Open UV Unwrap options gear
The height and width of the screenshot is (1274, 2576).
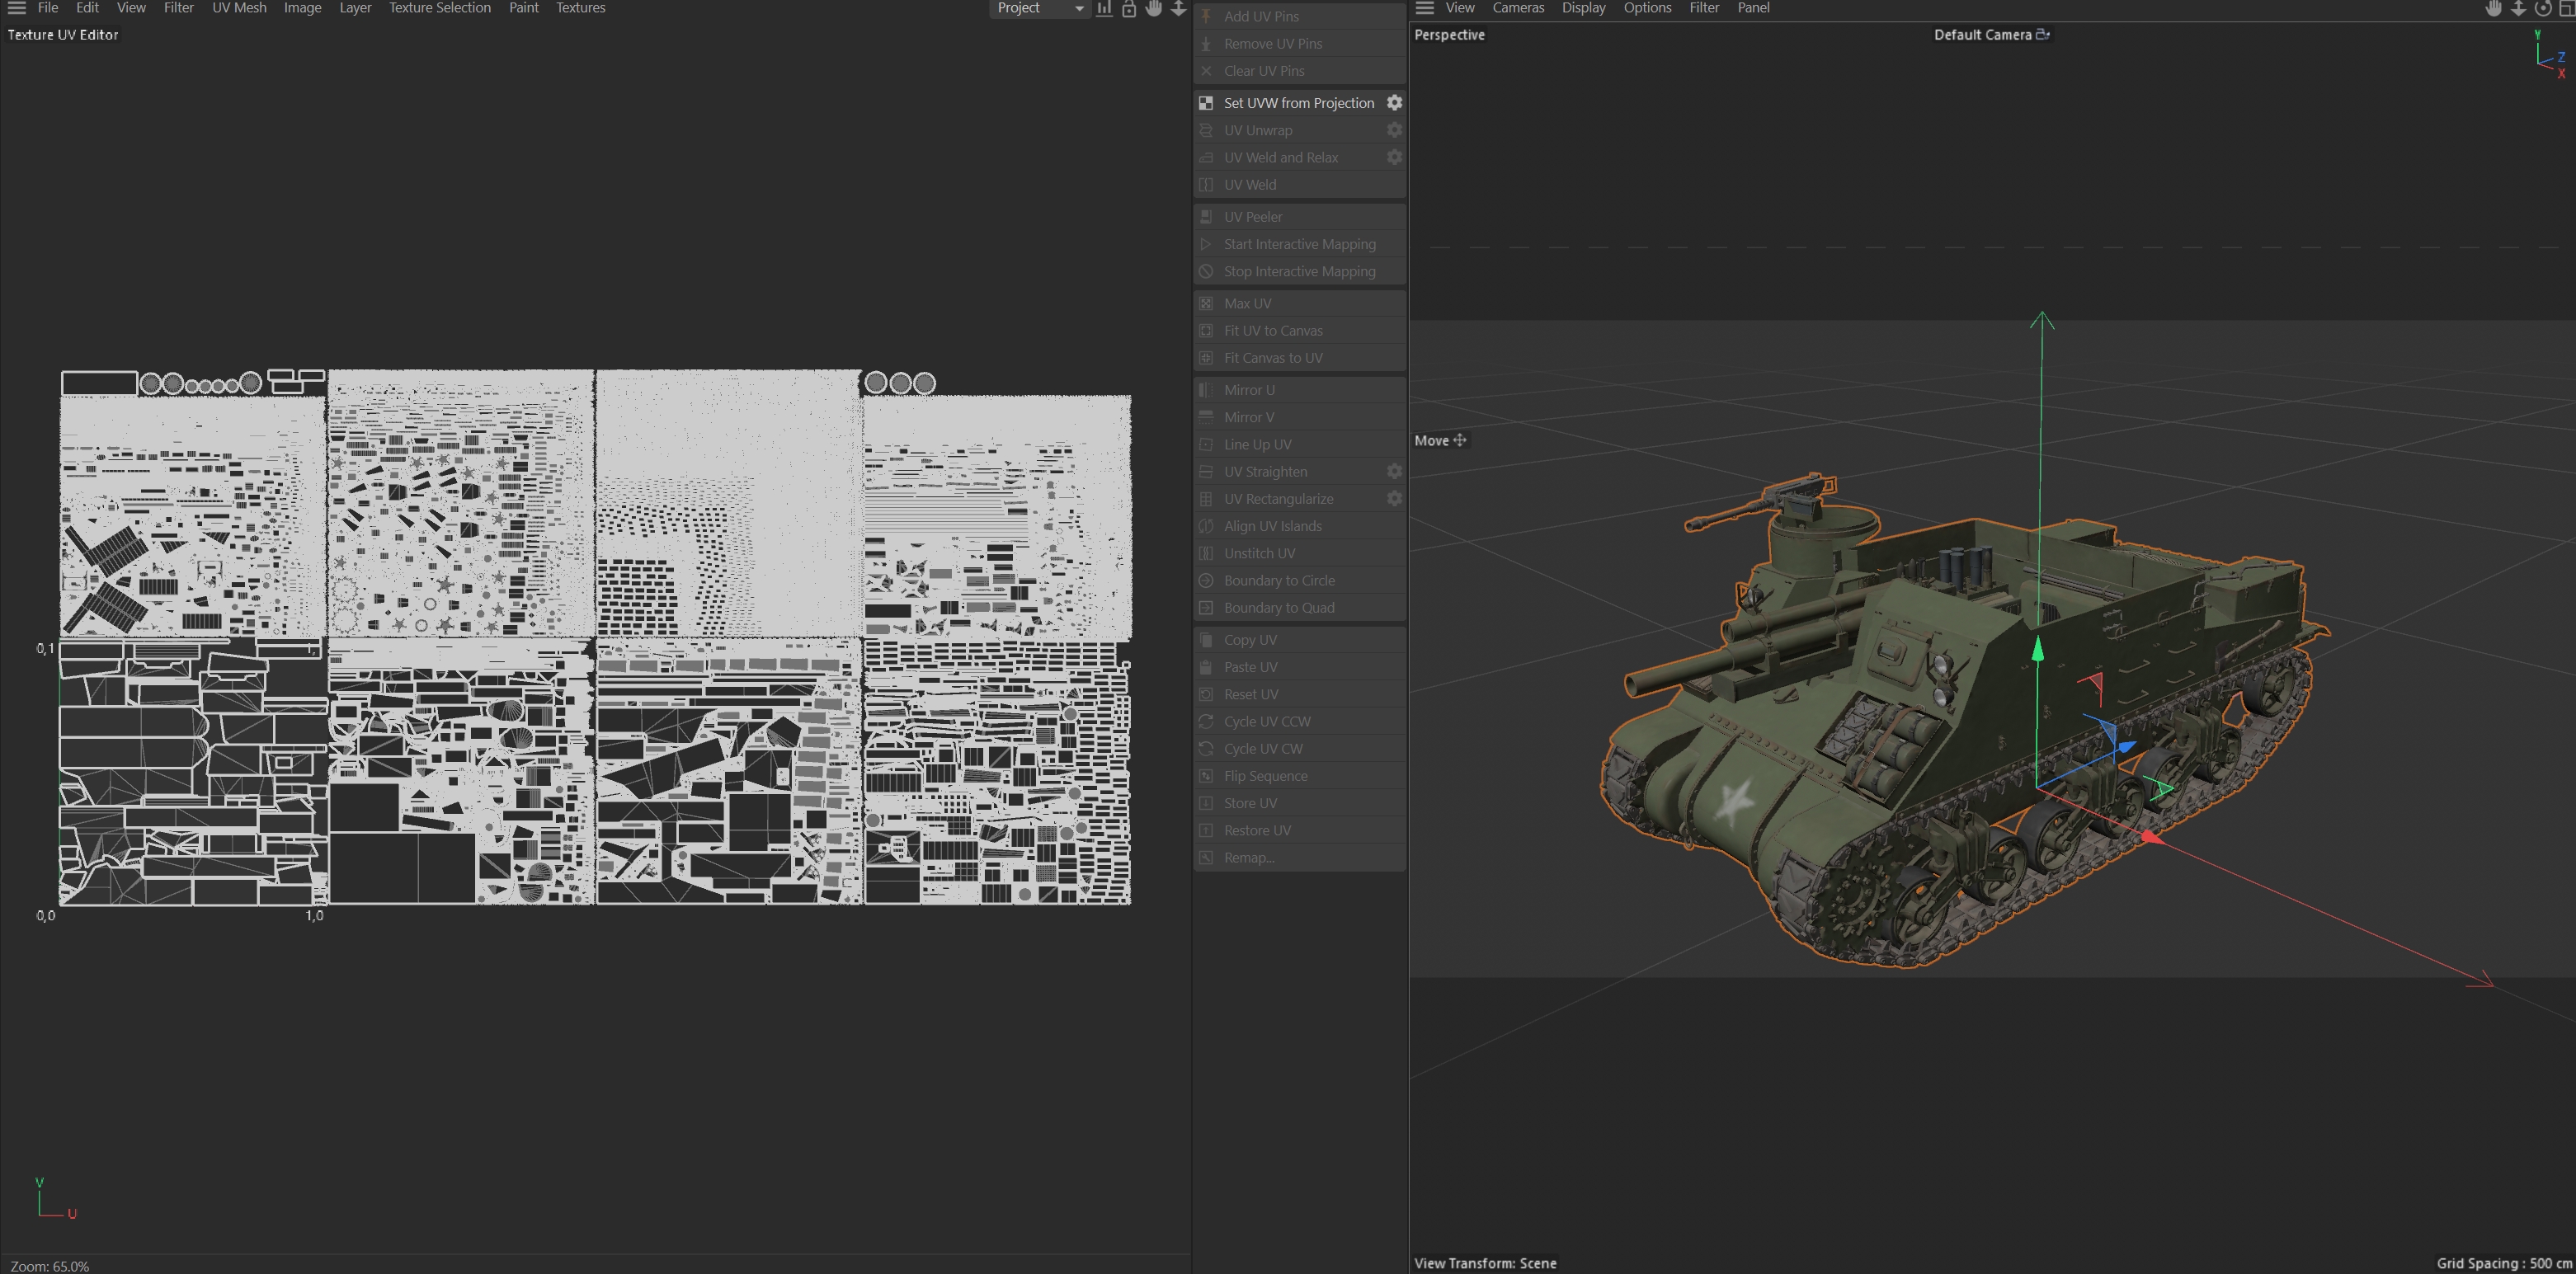(1394, 130)
